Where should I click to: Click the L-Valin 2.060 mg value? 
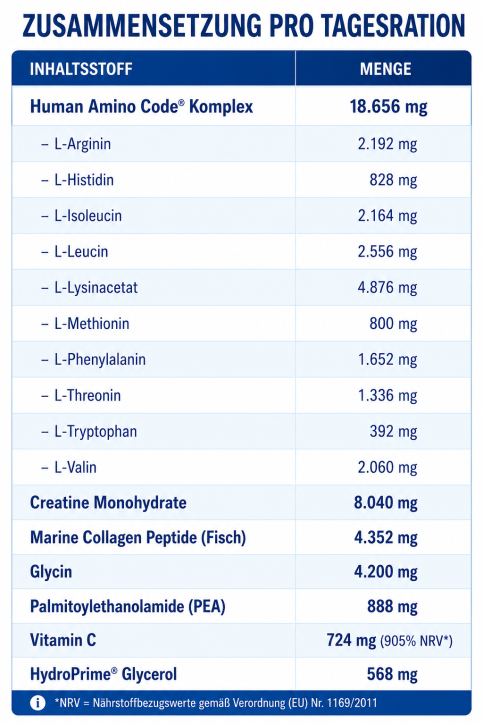pos(387,467)
